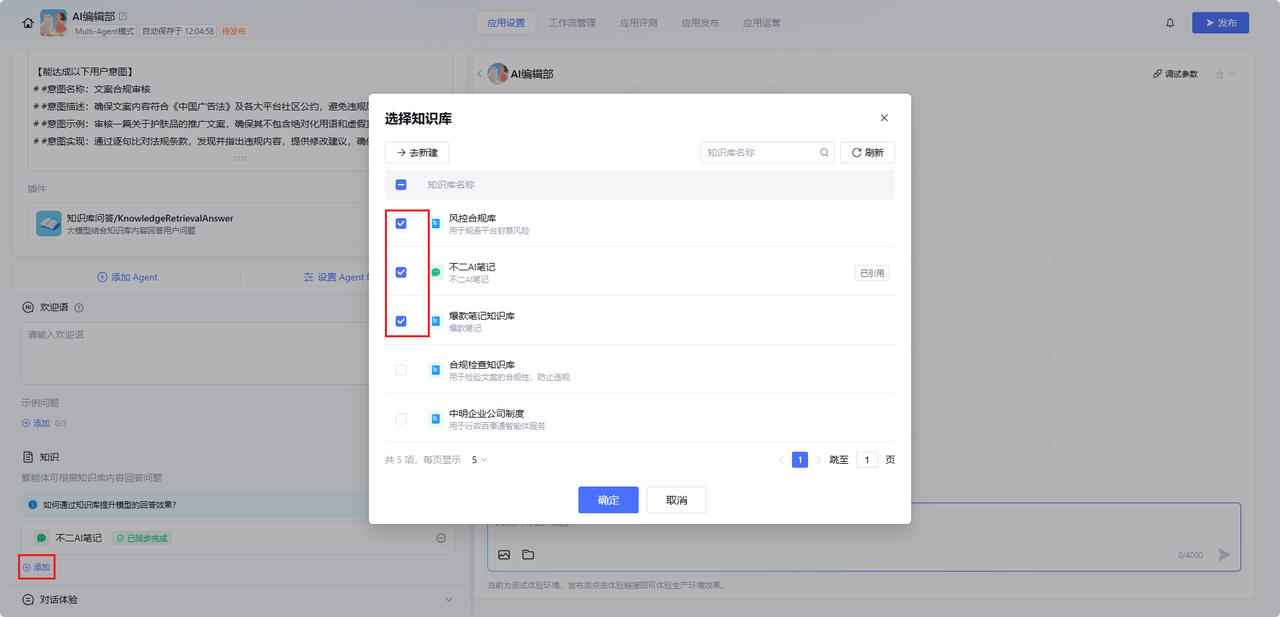1280x617 pixels.
Task: Open the tip 如何通过知识库提升模型的回答效果
Action: click(x=109, y=505)
